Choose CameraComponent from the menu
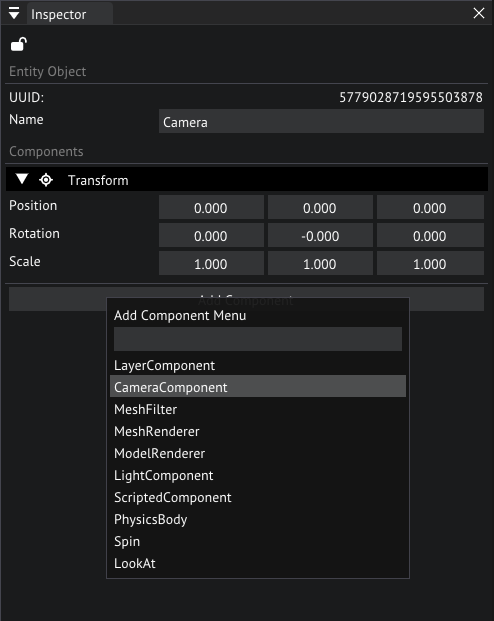The image size is (494, 621). 258,387
